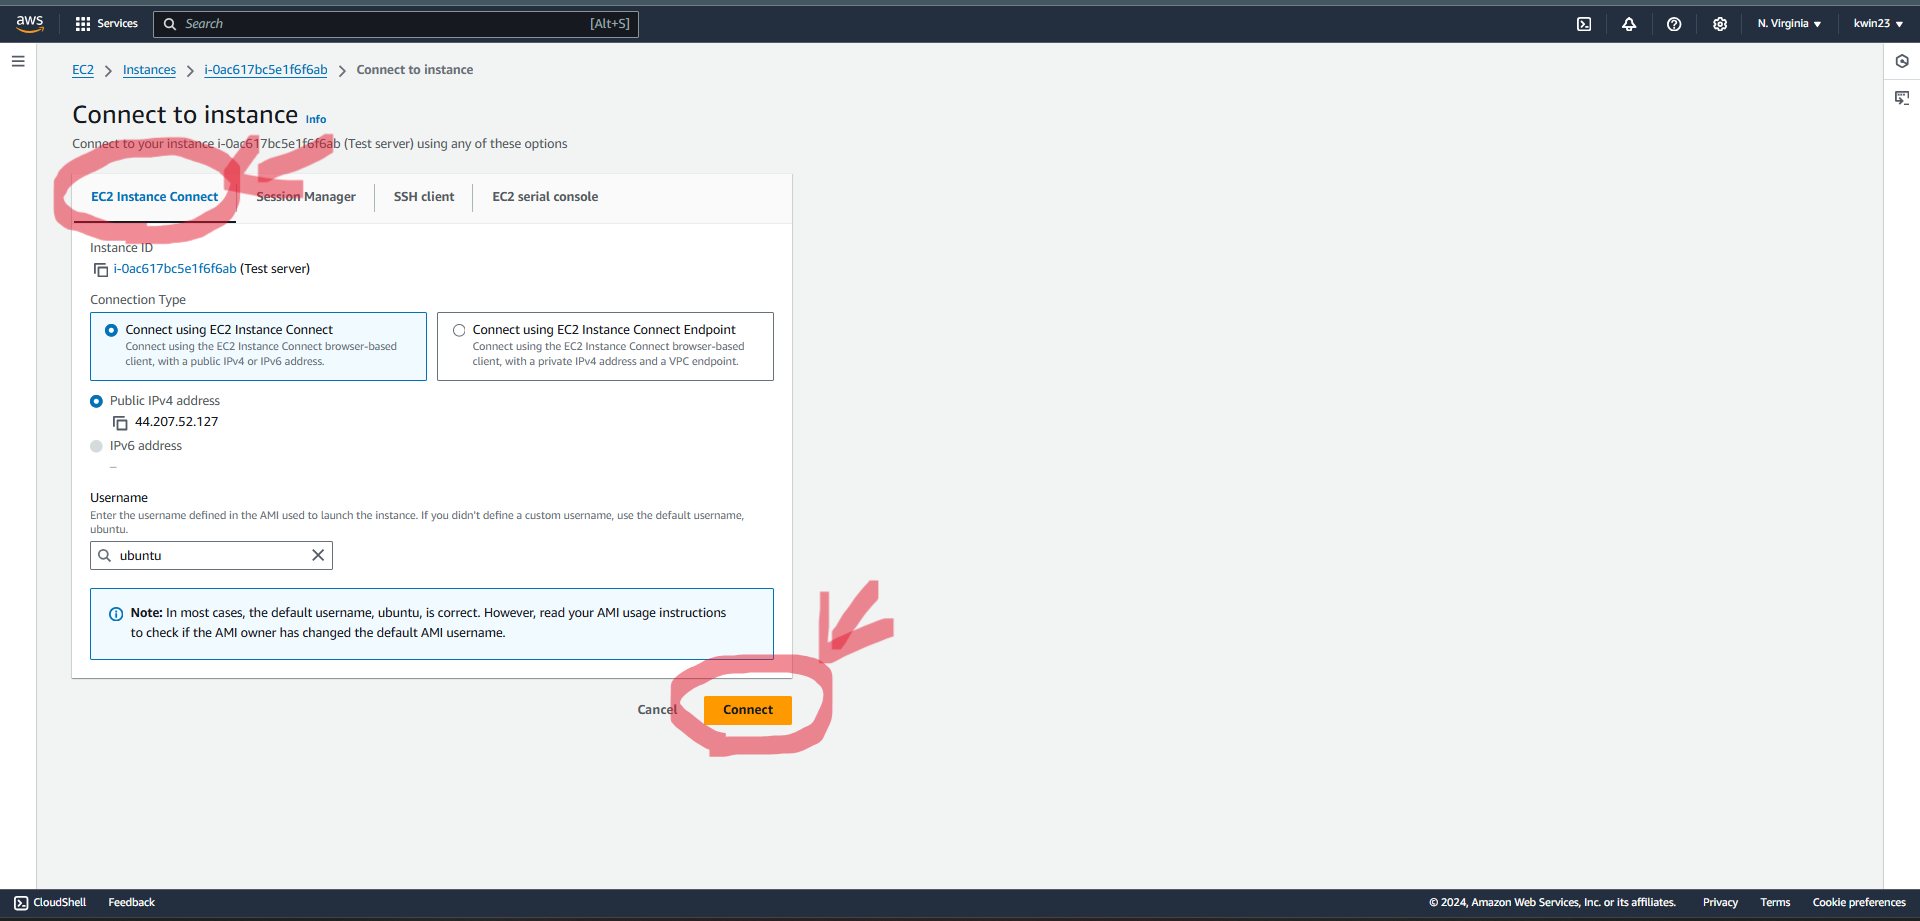1920x921 pixels.
Task: Select Connect using EC2 Instance Connect Endpoint
Action: (x=605, y=346)
